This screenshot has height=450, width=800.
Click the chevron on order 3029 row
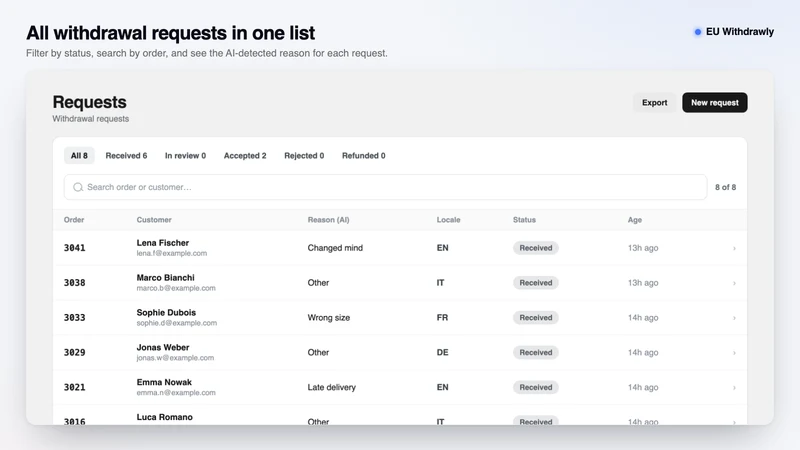[x=734, y=353]
